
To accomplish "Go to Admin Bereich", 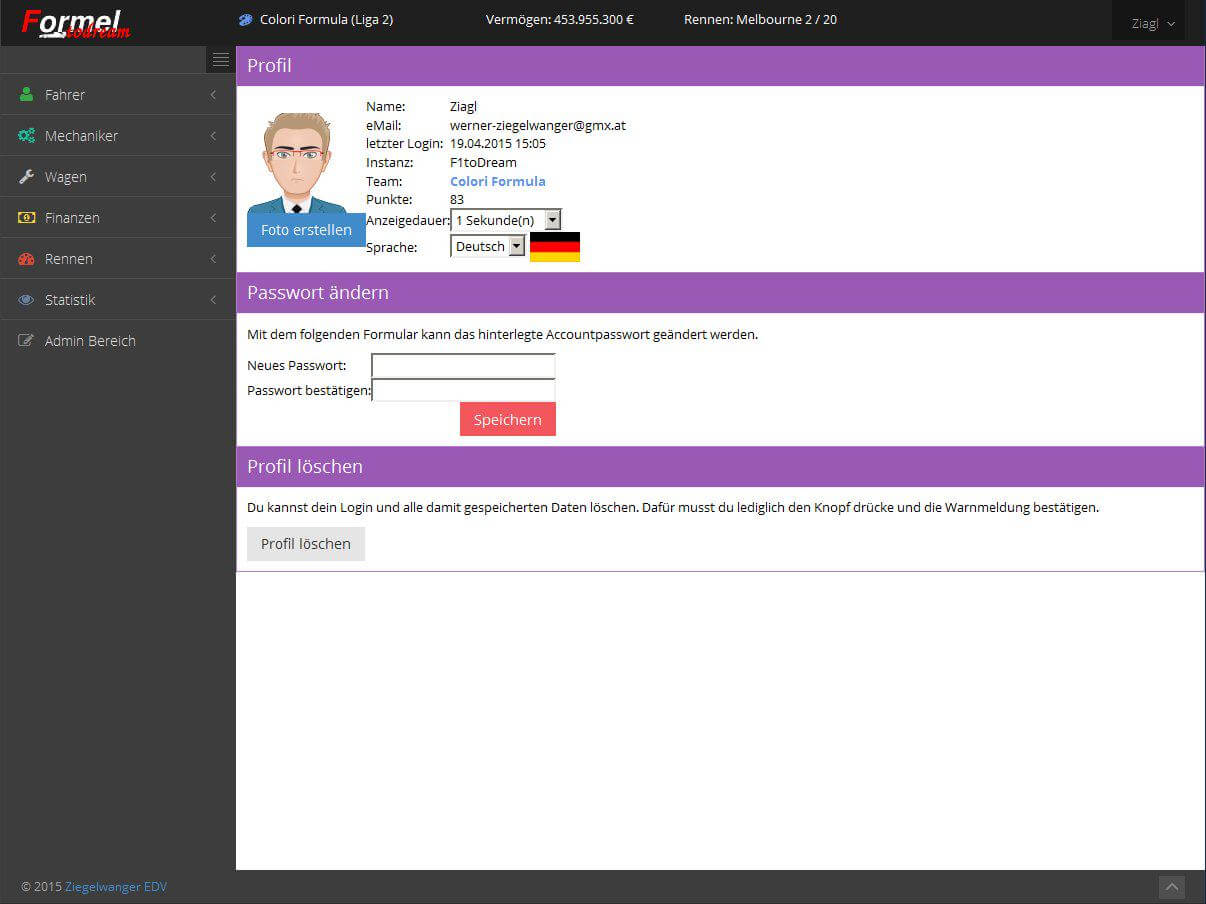I will click(x=117, y=341).
